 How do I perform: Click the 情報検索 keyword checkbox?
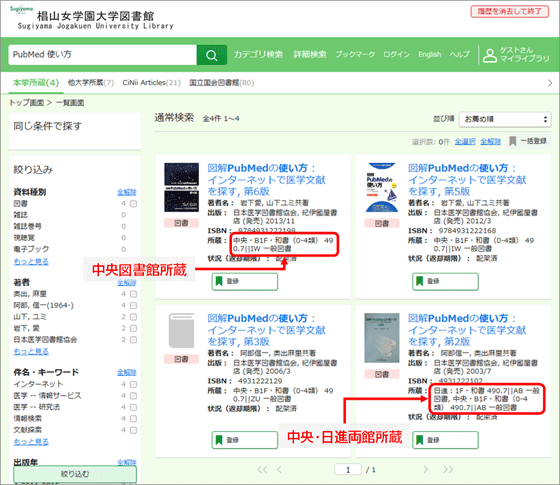point(134,419)
